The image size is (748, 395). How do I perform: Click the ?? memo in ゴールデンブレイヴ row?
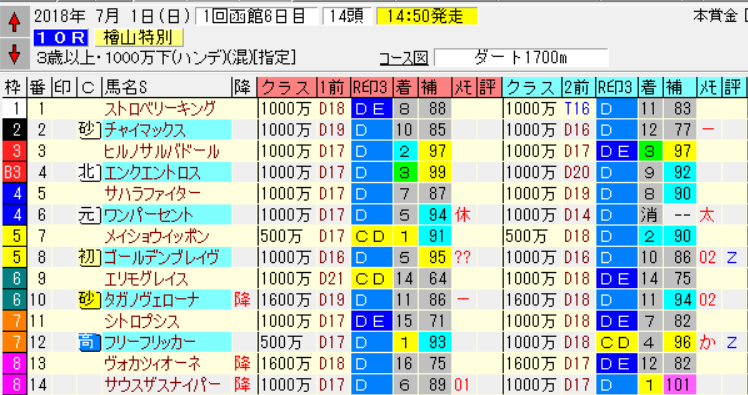tap(463, 257)
